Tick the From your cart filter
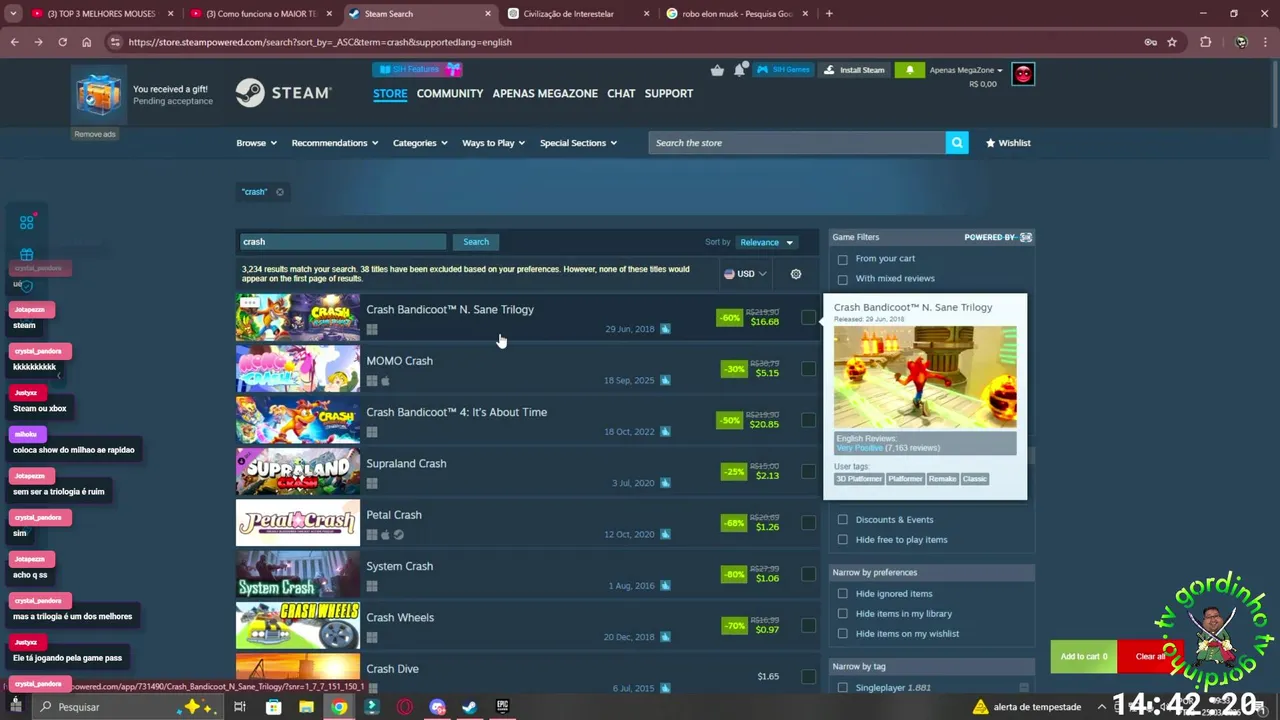Screen dimensions: 1280x720 click(842, 259)
